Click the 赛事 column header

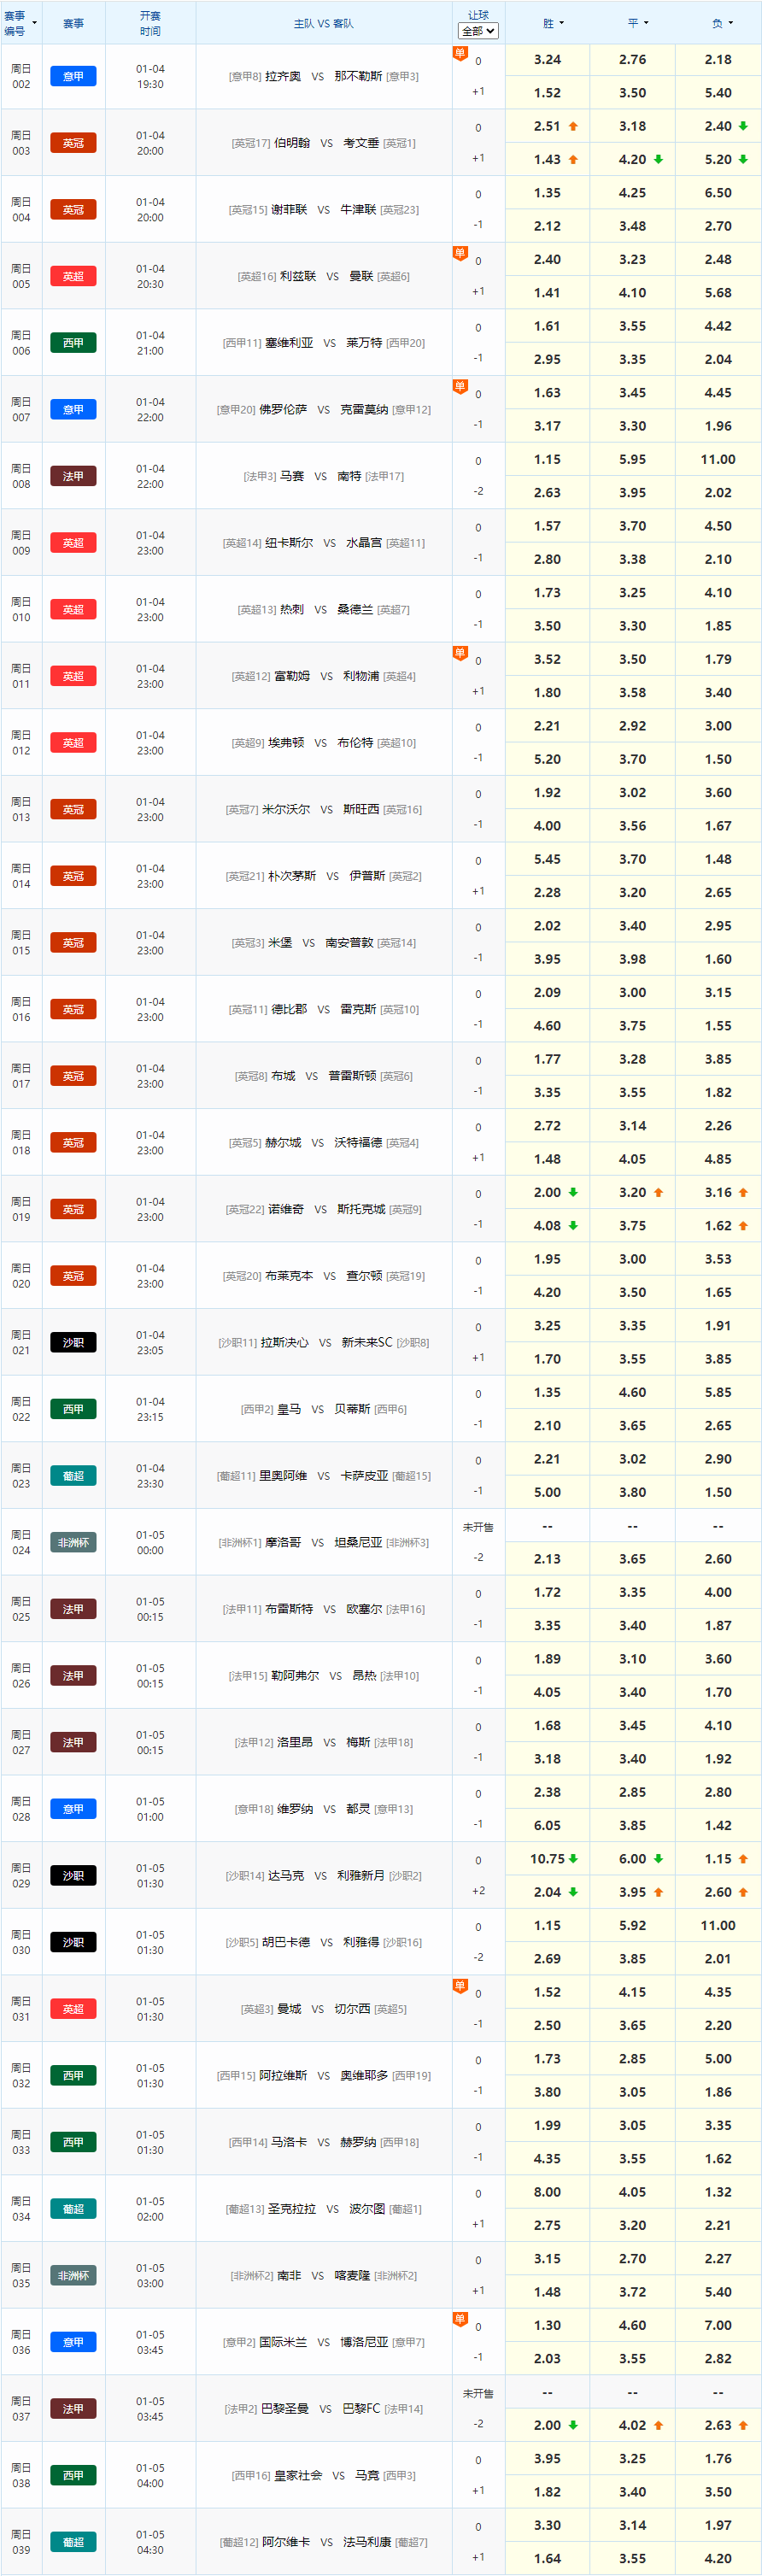point(73,23)
